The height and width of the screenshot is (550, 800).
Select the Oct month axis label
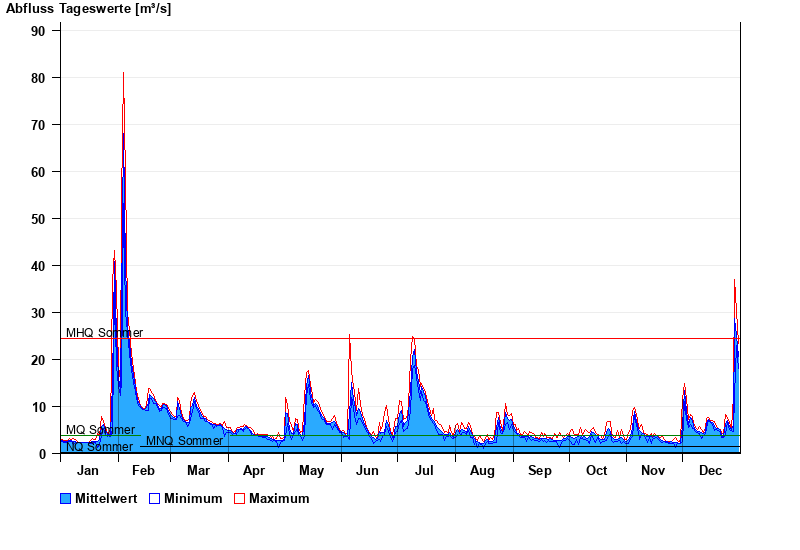(596, 471)
